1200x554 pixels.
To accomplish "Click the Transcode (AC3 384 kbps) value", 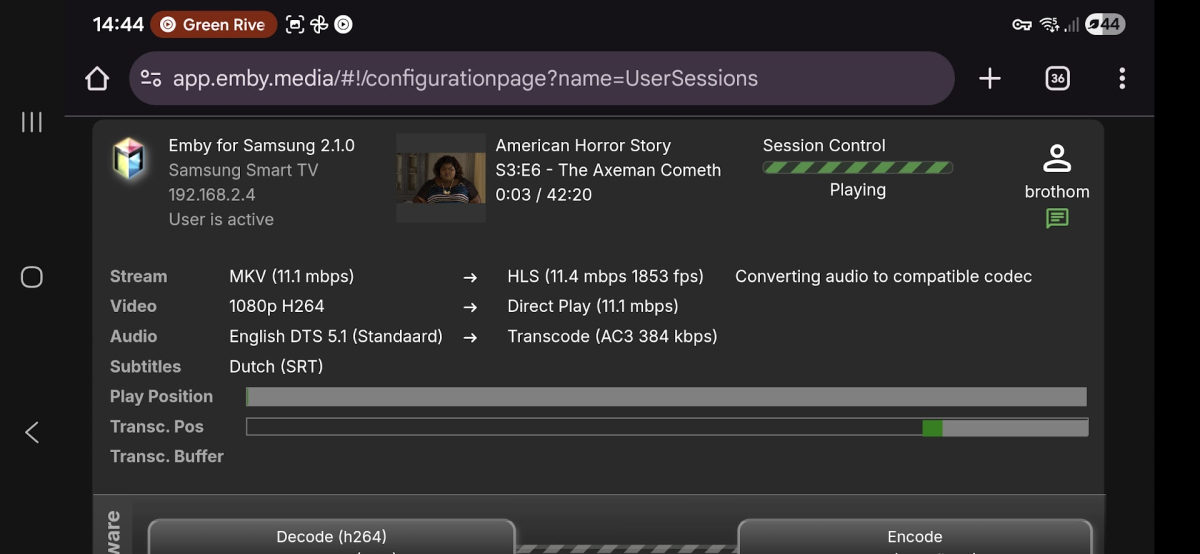I will click(612, 336).
